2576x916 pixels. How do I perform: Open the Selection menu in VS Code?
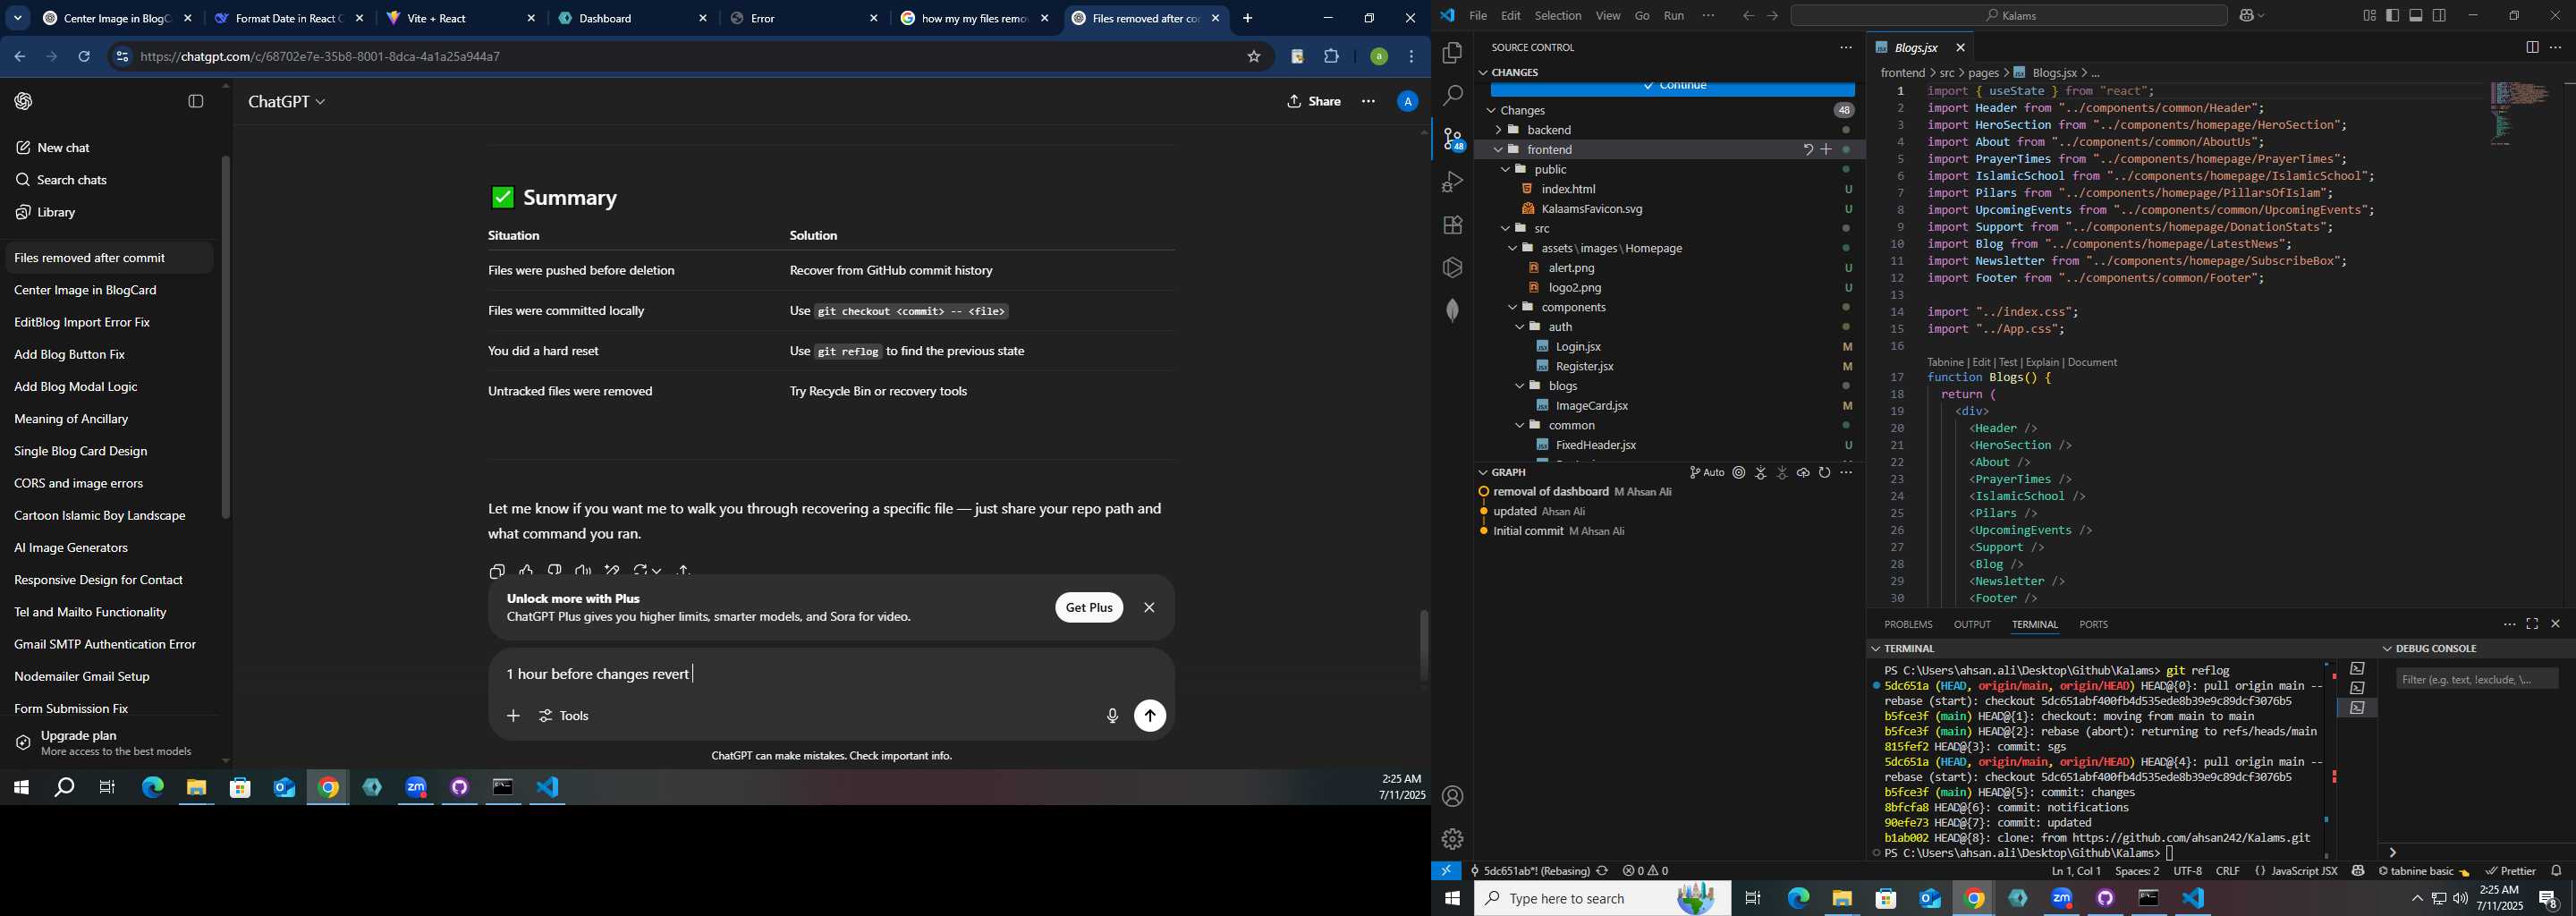coord(1558,16)
